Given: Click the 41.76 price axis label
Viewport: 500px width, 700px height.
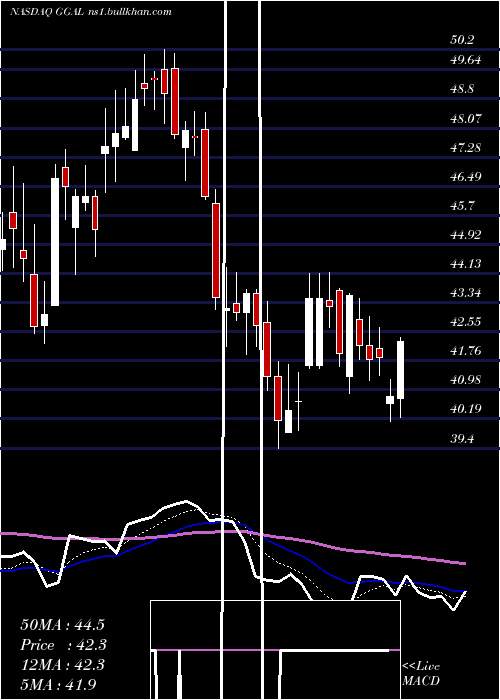Looking at the screenshot, I should (466, 350).
